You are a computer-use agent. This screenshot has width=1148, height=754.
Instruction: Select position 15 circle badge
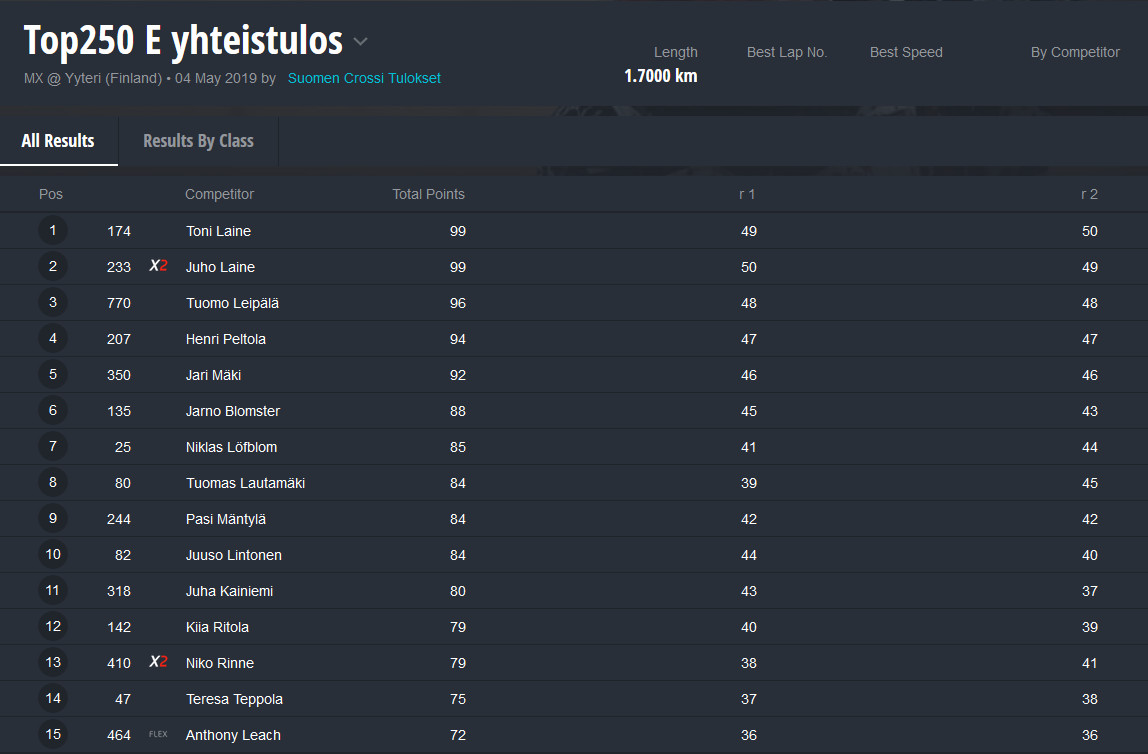(x=53, y=734)
